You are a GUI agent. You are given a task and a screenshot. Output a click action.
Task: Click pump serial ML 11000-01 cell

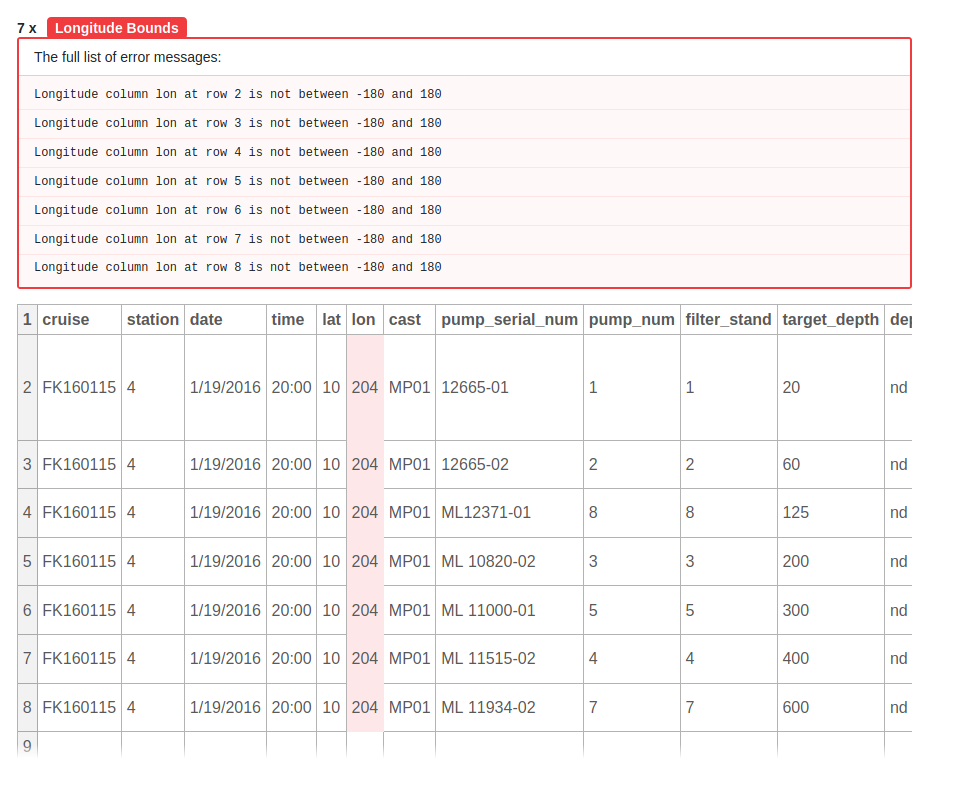509,610
